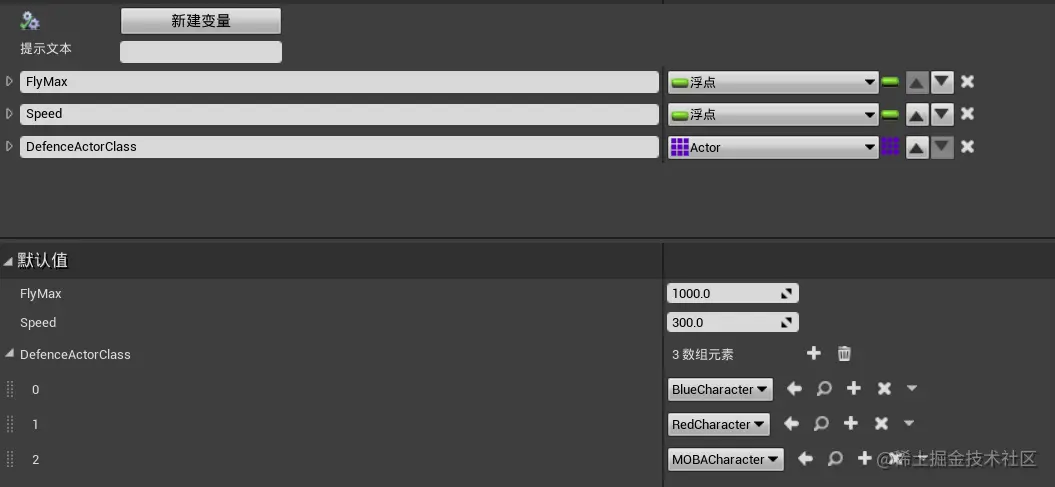Empty the DefenceActorClass array trash icon
This screenshot has width=1055, height=487.
point(844,353)
